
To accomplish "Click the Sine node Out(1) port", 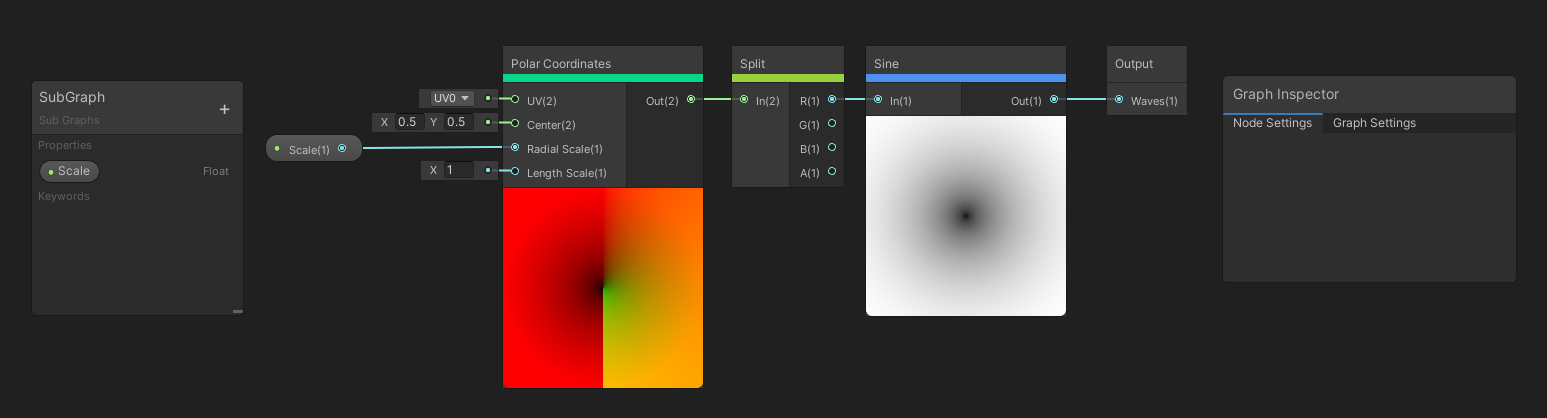I will coord(1054,99).
